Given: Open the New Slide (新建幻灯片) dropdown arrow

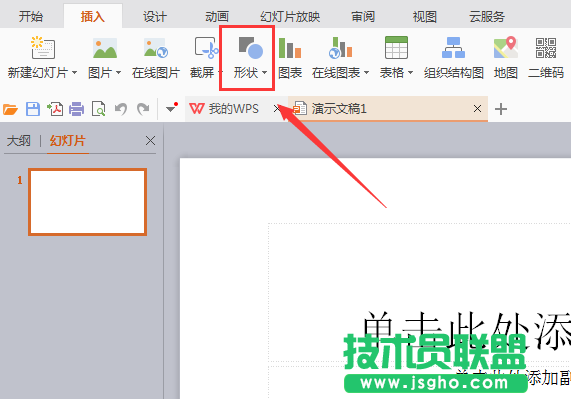Looking at the screenshot, I should pyautogui.click(x=74, y=73).
